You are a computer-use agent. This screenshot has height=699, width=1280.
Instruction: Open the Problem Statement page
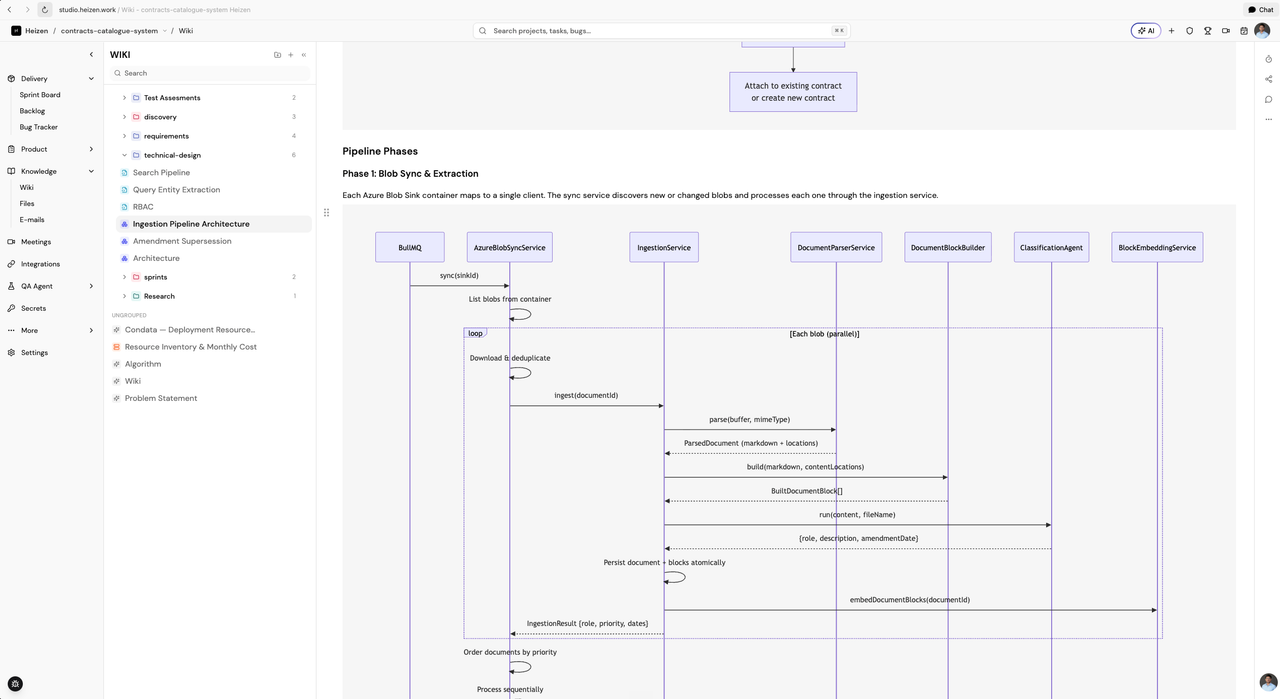(161, 398)
